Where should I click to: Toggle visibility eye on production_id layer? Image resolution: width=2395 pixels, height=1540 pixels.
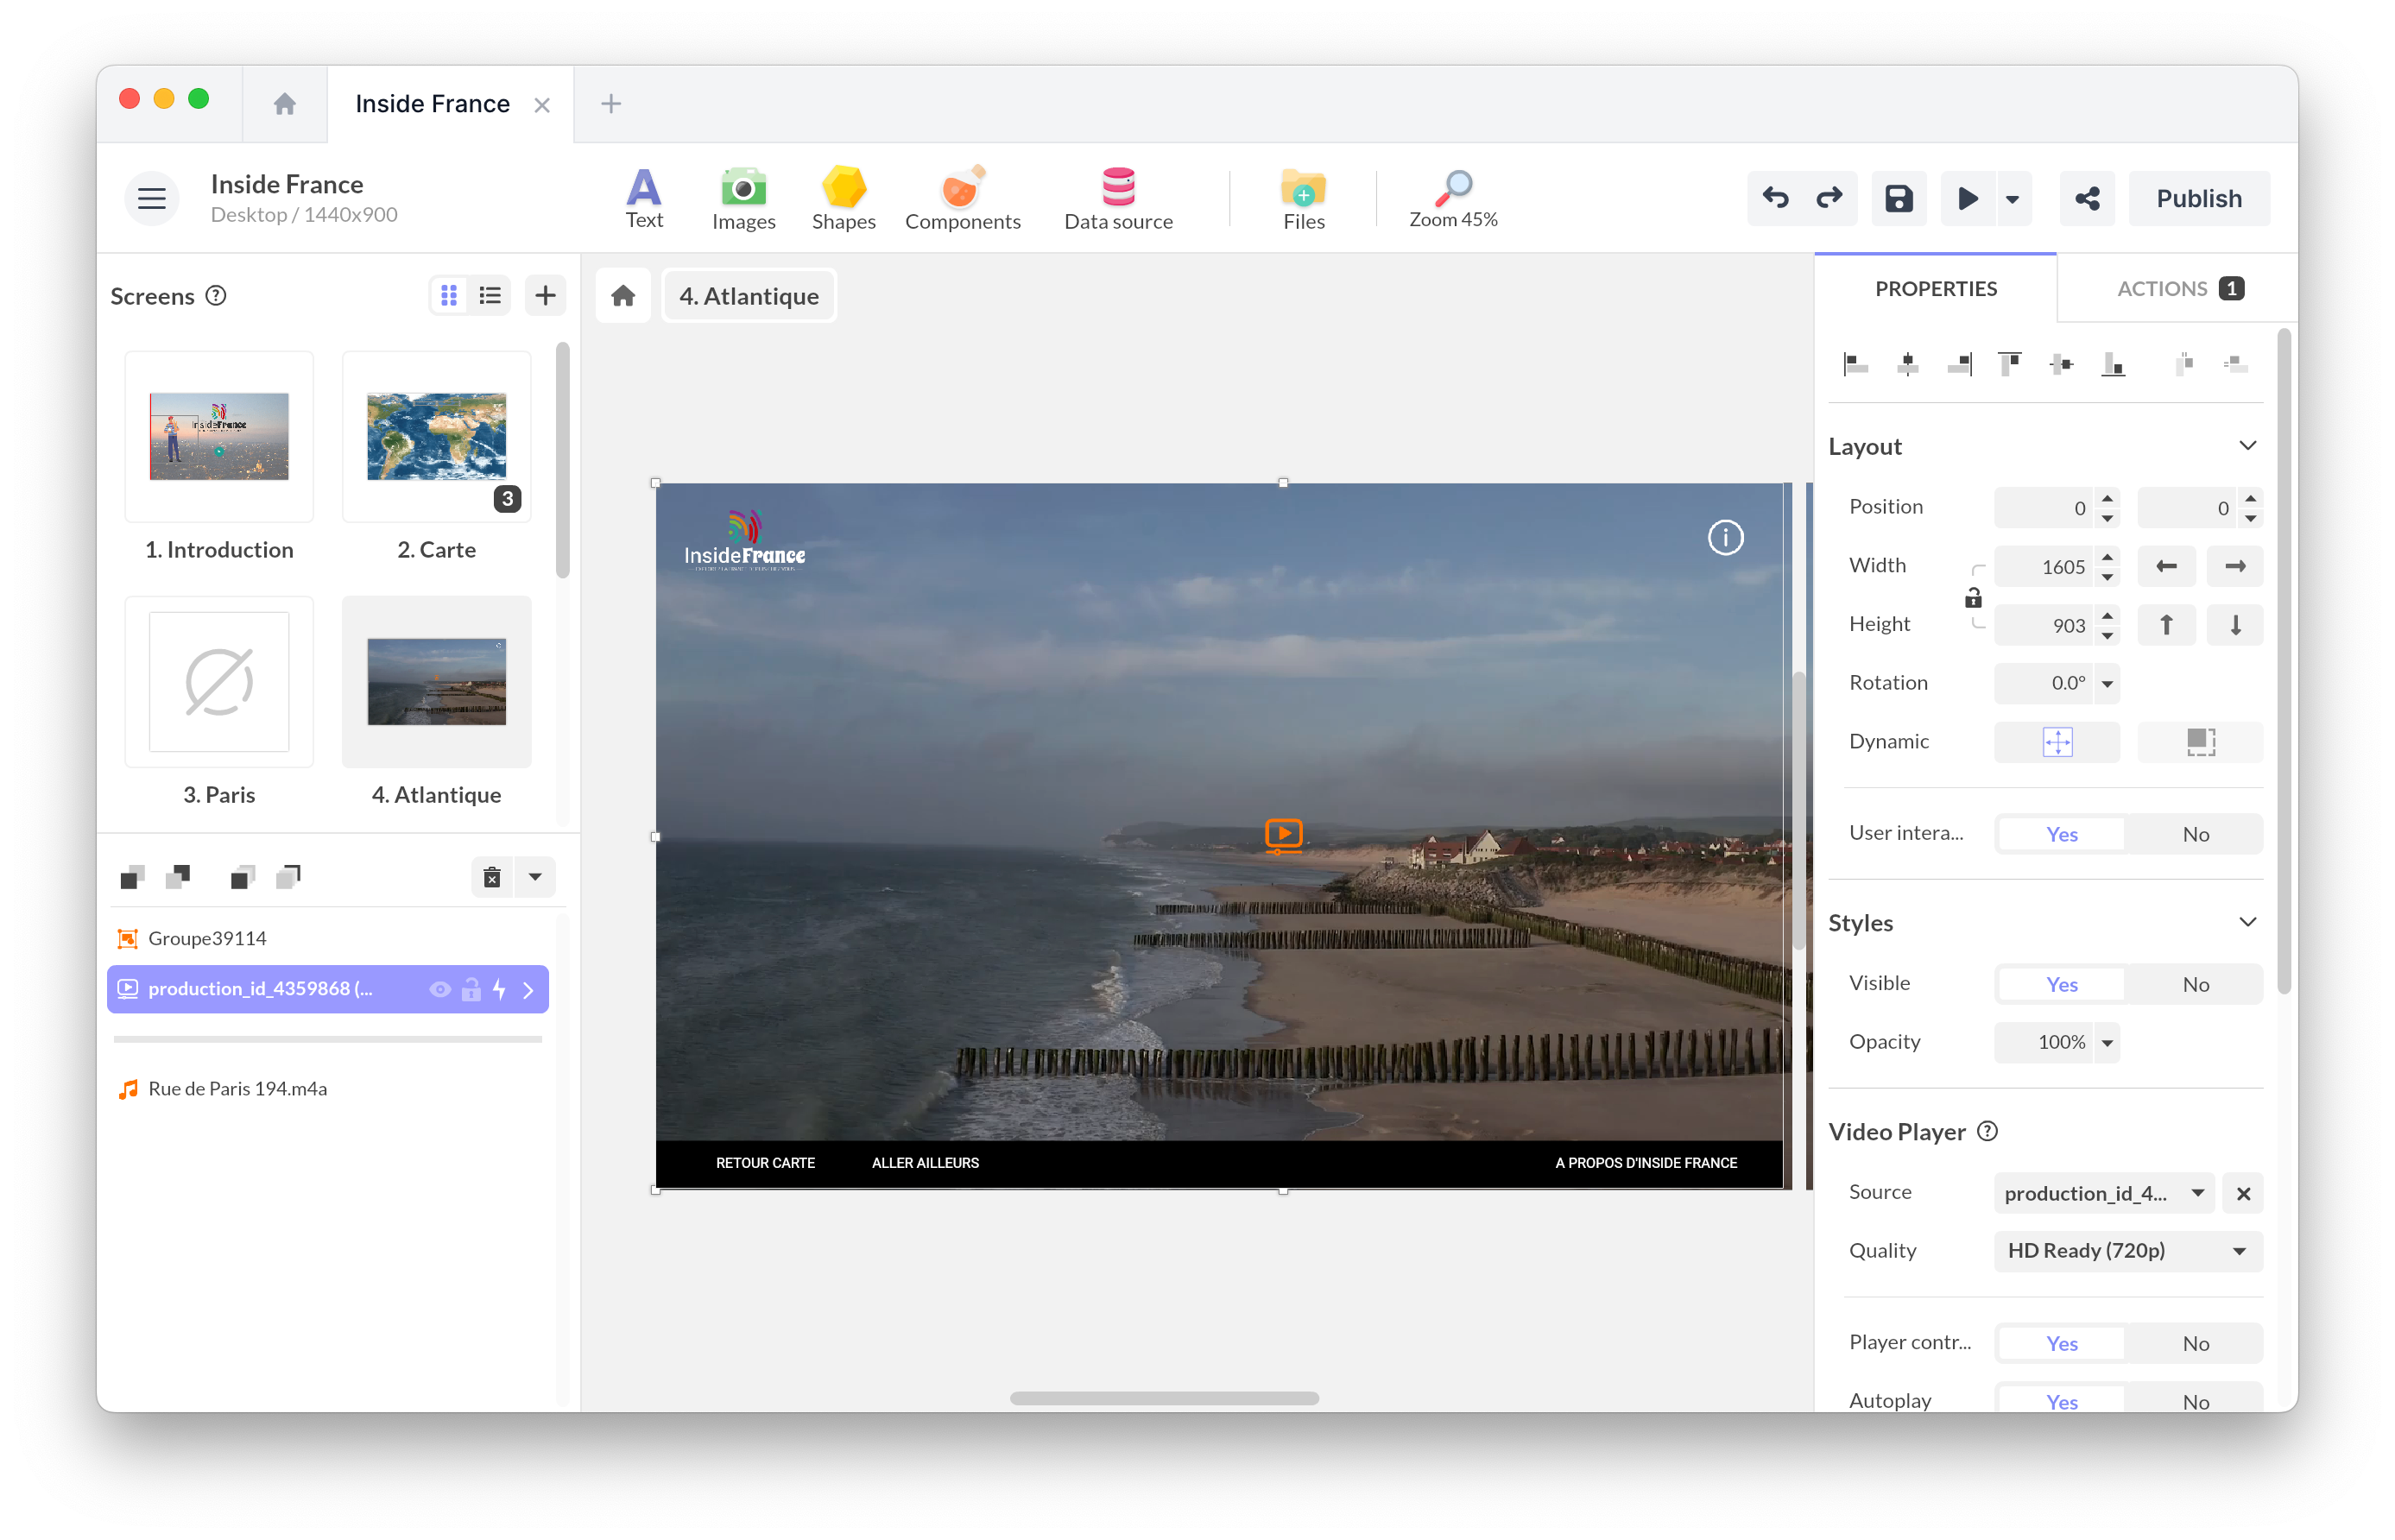(440, 989)
